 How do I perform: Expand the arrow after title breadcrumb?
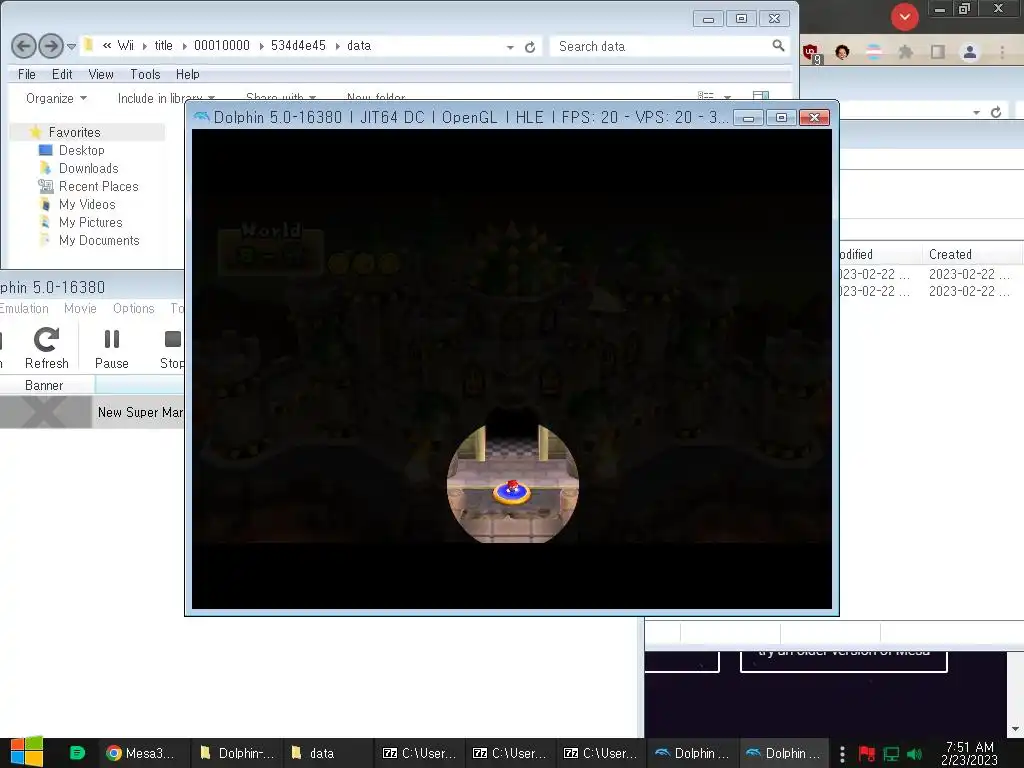(184, 46)
